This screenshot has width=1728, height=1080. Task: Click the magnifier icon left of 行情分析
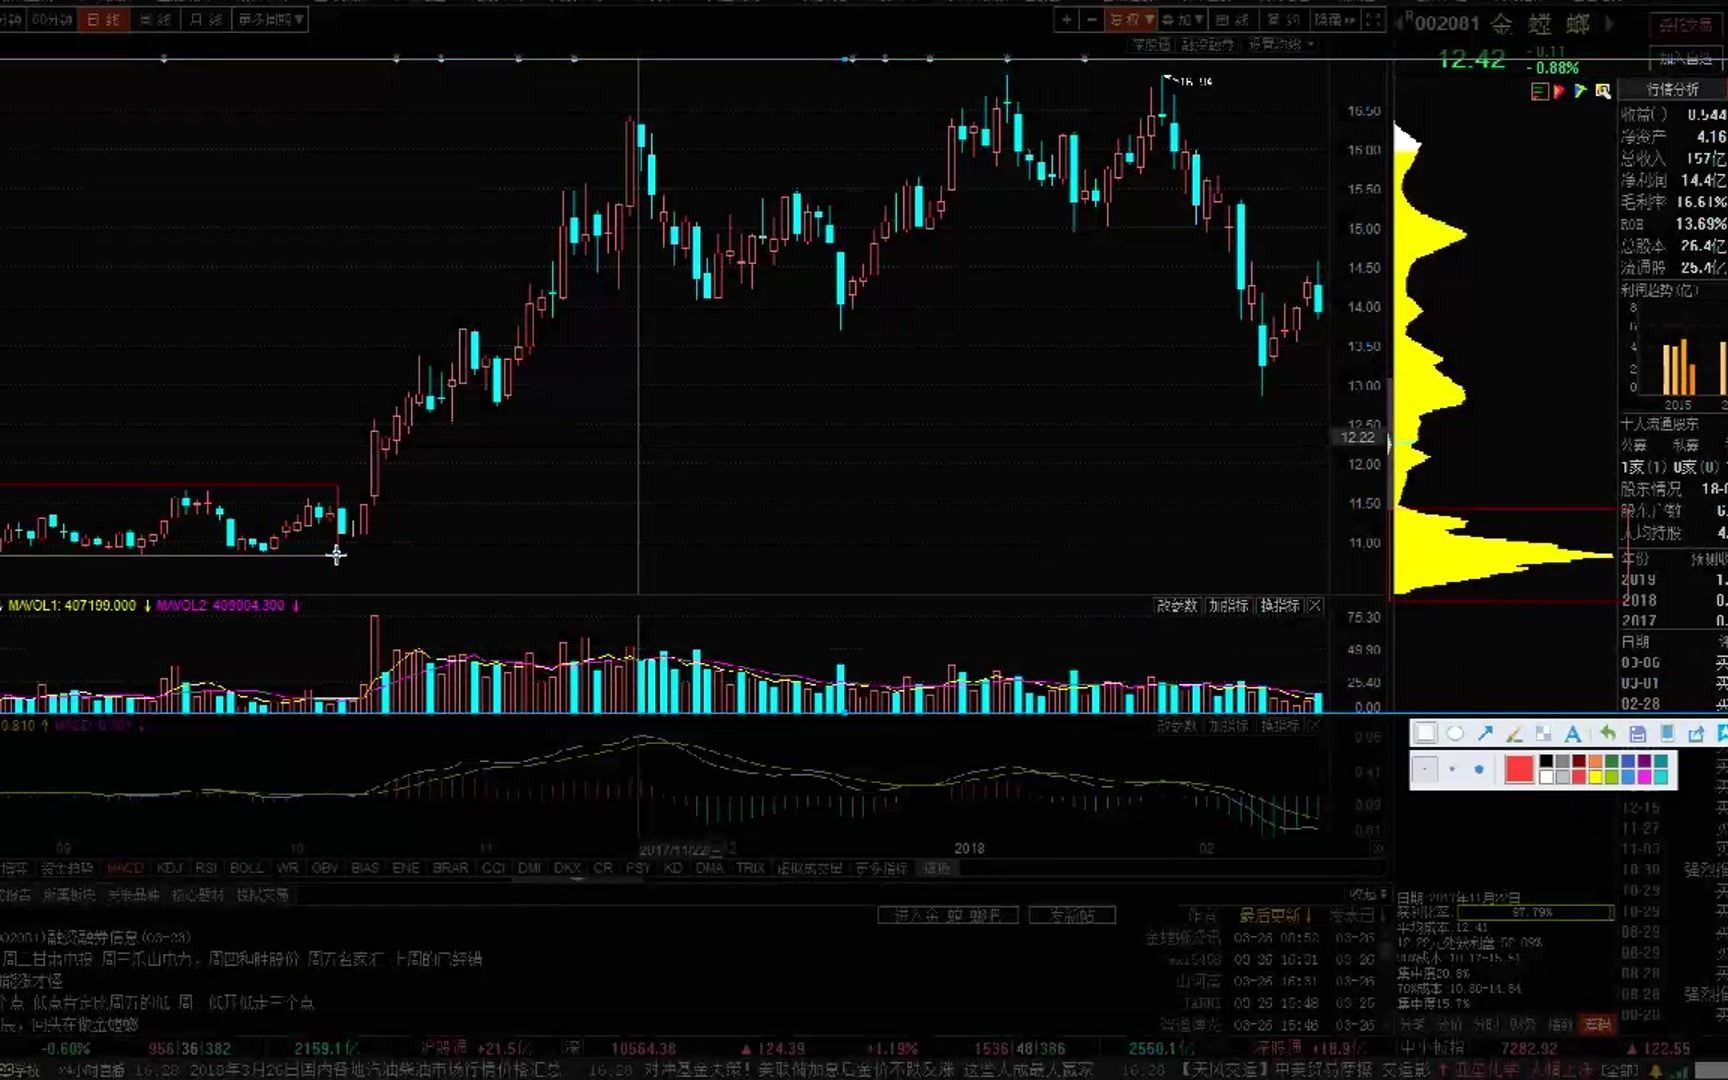[1602, 91]
